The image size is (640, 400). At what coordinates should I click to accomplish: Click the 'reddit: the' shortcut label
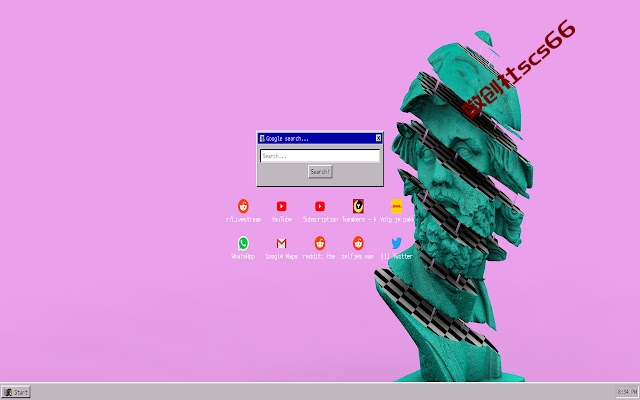click(x=319, y=256)
